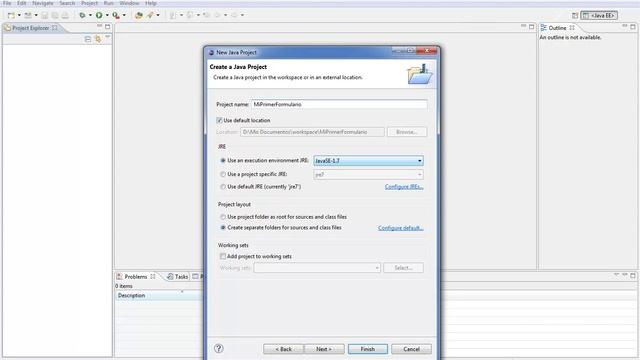Select Use a project specific JRE radio
This screenshot has height=360, width=640.
pos(223,174)
